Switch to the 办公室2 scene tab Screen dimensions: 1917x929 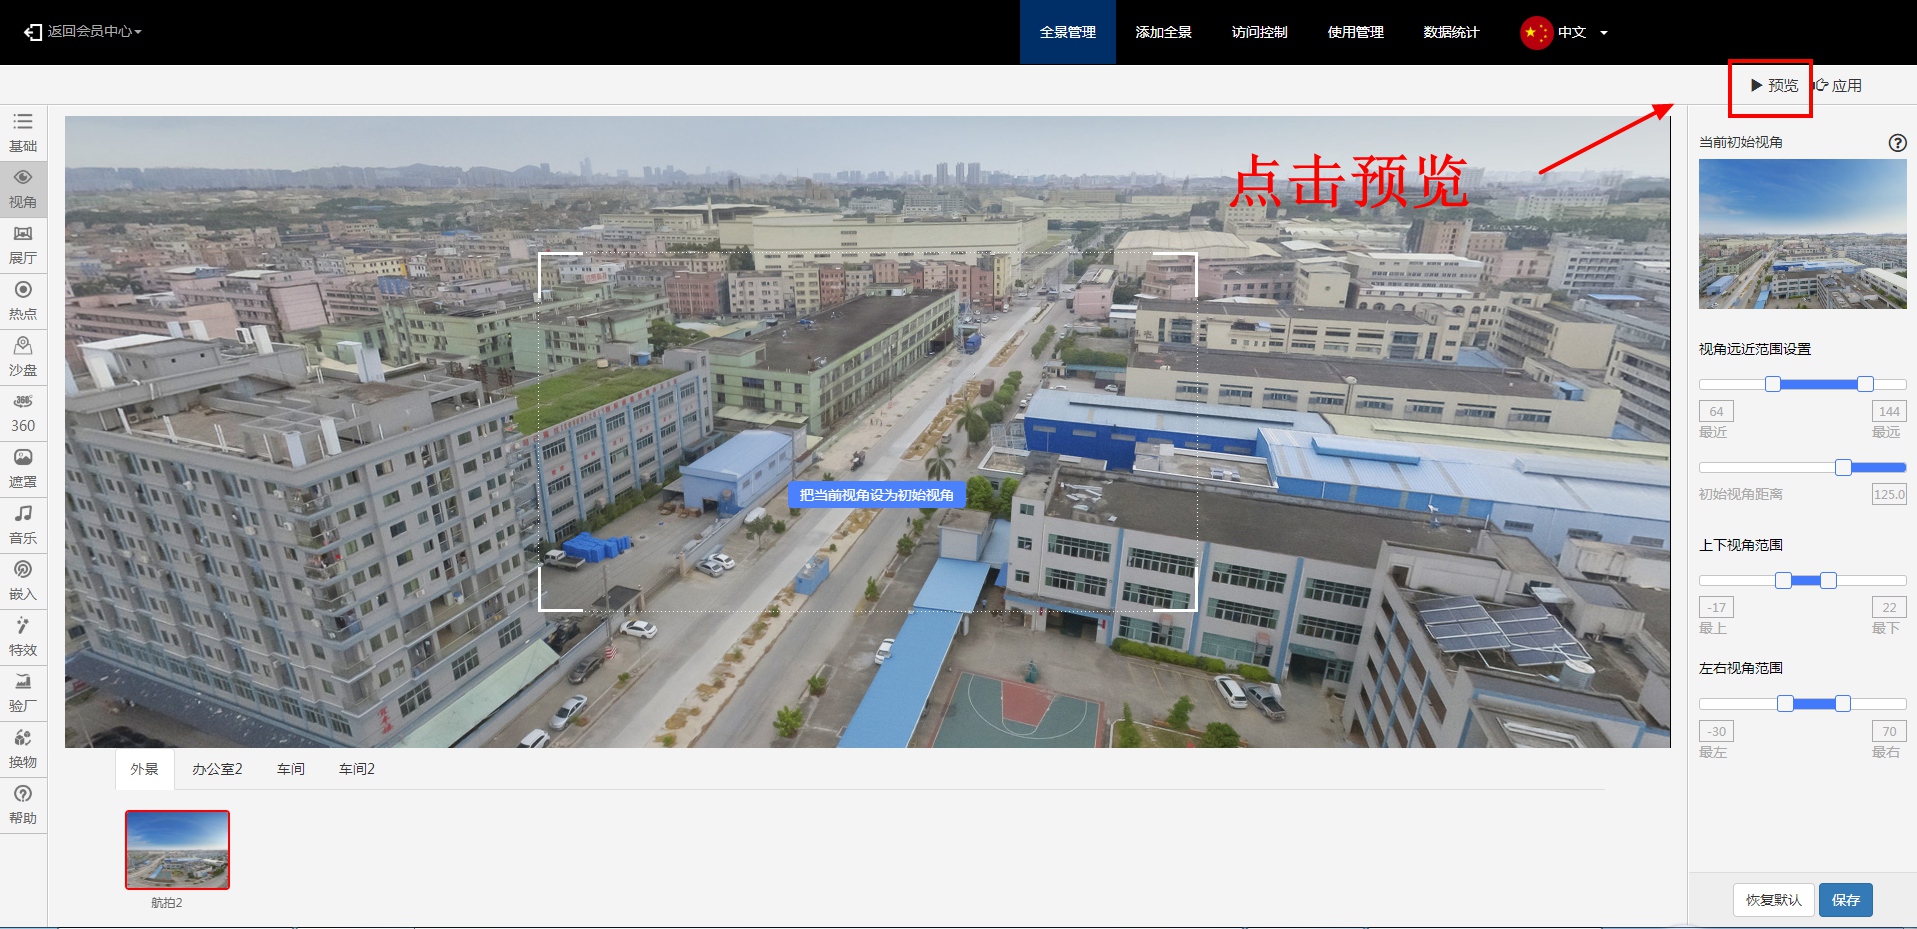[x=217, y=769]
